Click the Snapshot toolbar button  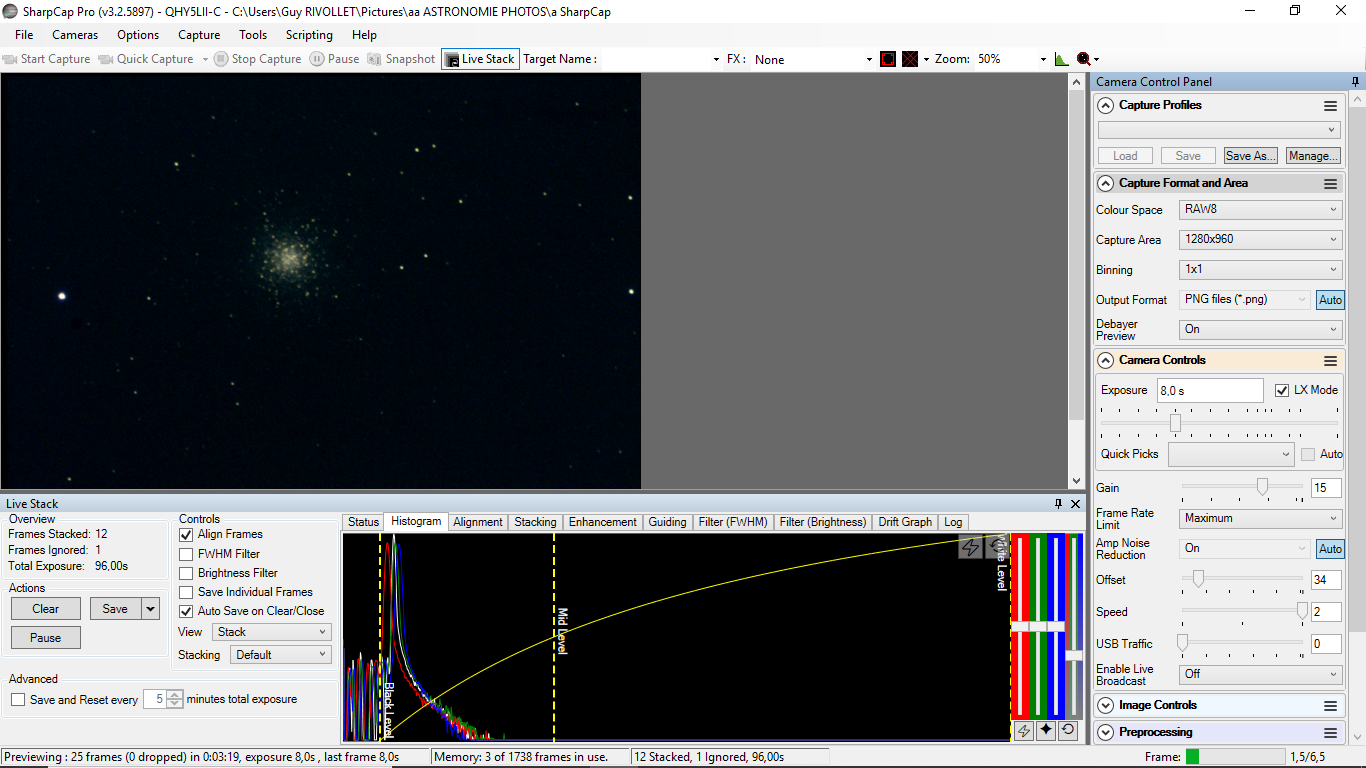(x=401, y=59)
